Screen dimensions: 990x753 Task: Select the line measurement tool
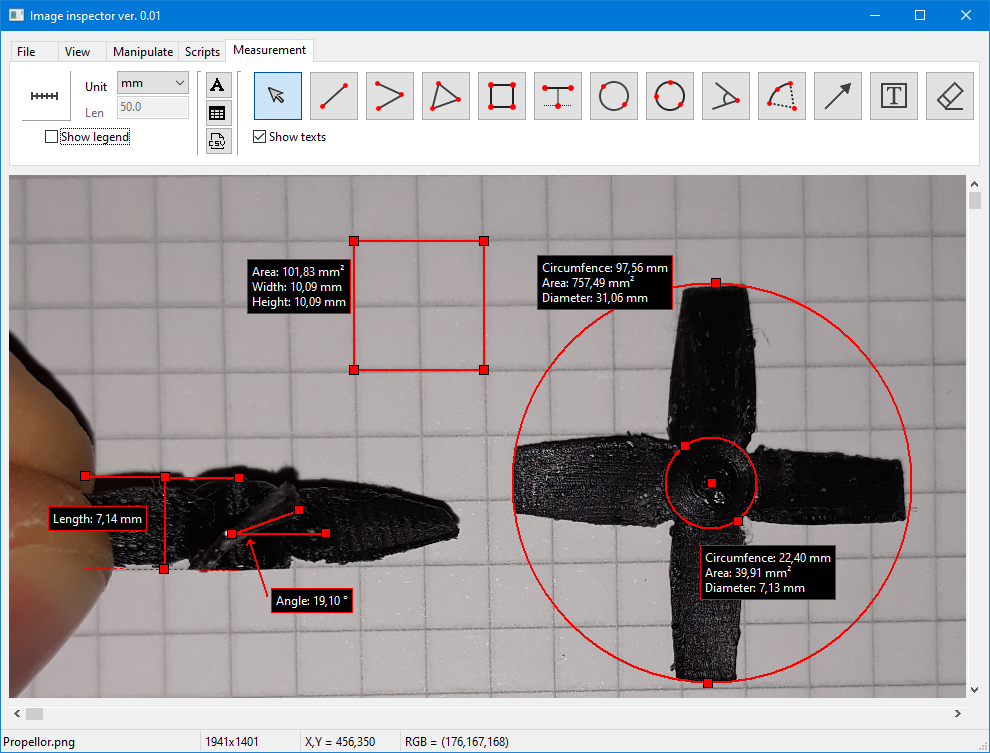point(334,96)
